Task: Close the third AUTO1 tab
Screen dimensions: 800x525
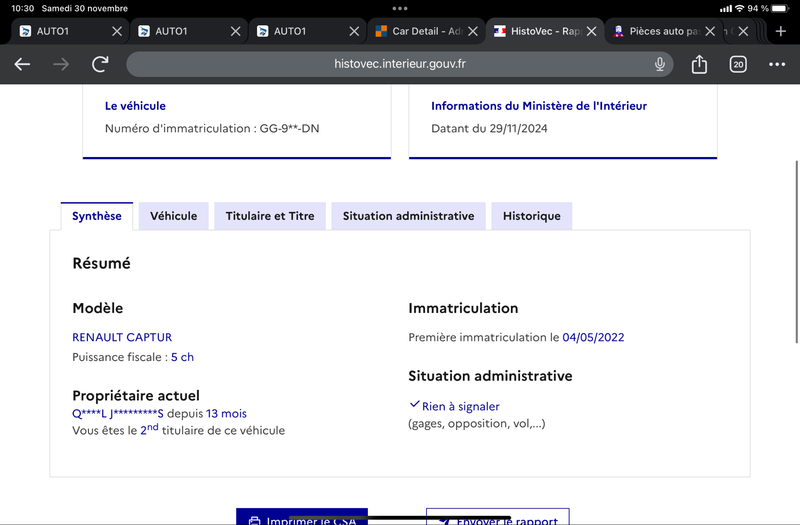Action: tap(354, 31)
